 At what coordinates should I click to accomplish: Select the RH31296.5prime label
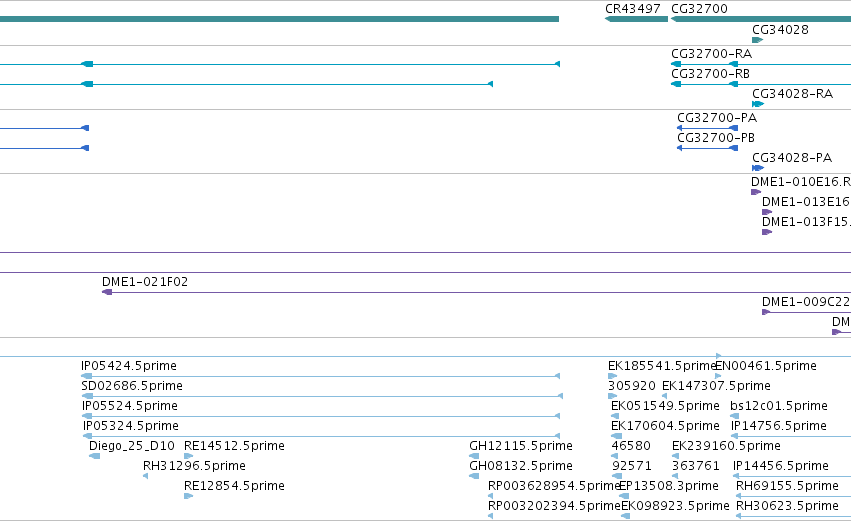[194, 466]
